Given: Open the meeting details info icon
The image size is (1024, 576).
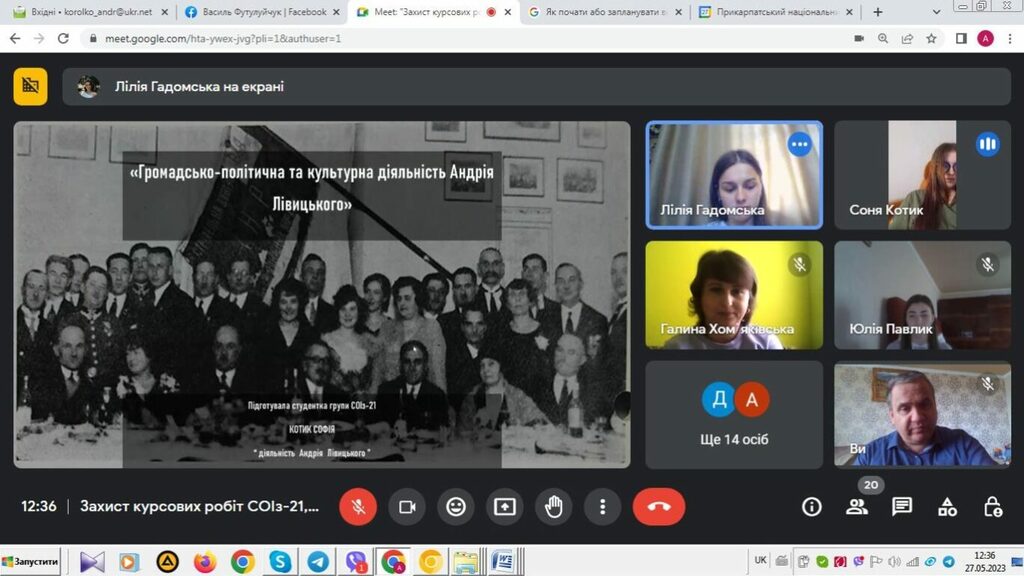Looking at the screenshot, I should [812, 507].
